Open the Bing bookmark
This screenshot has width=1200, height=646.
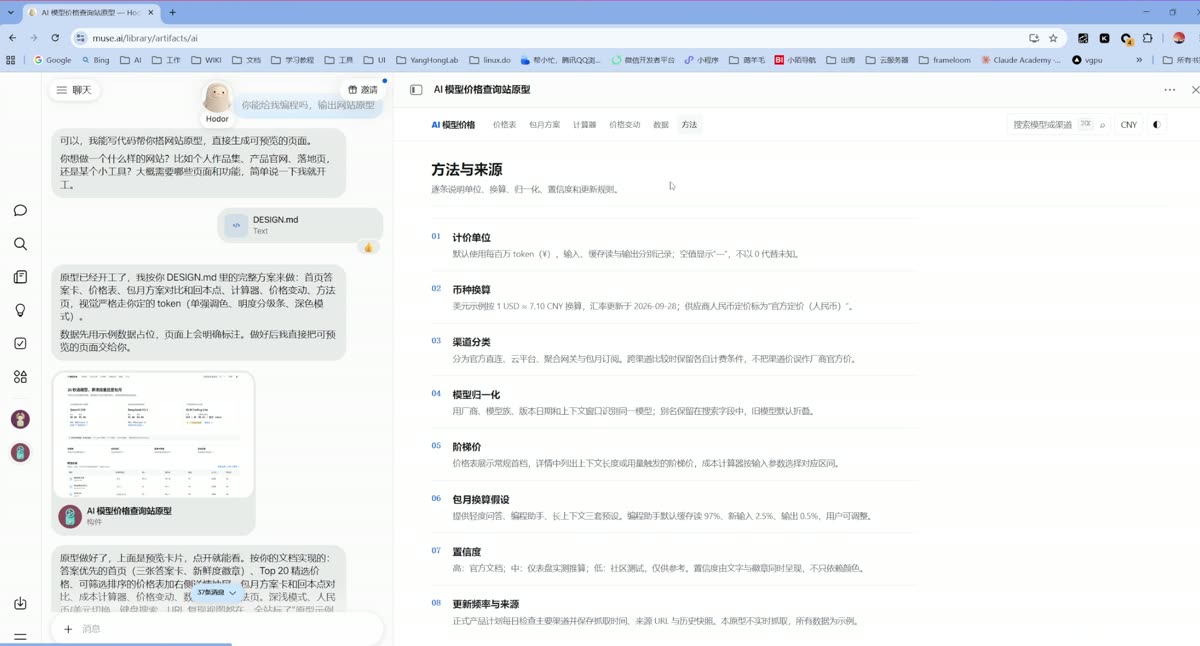tap(95, 60)
